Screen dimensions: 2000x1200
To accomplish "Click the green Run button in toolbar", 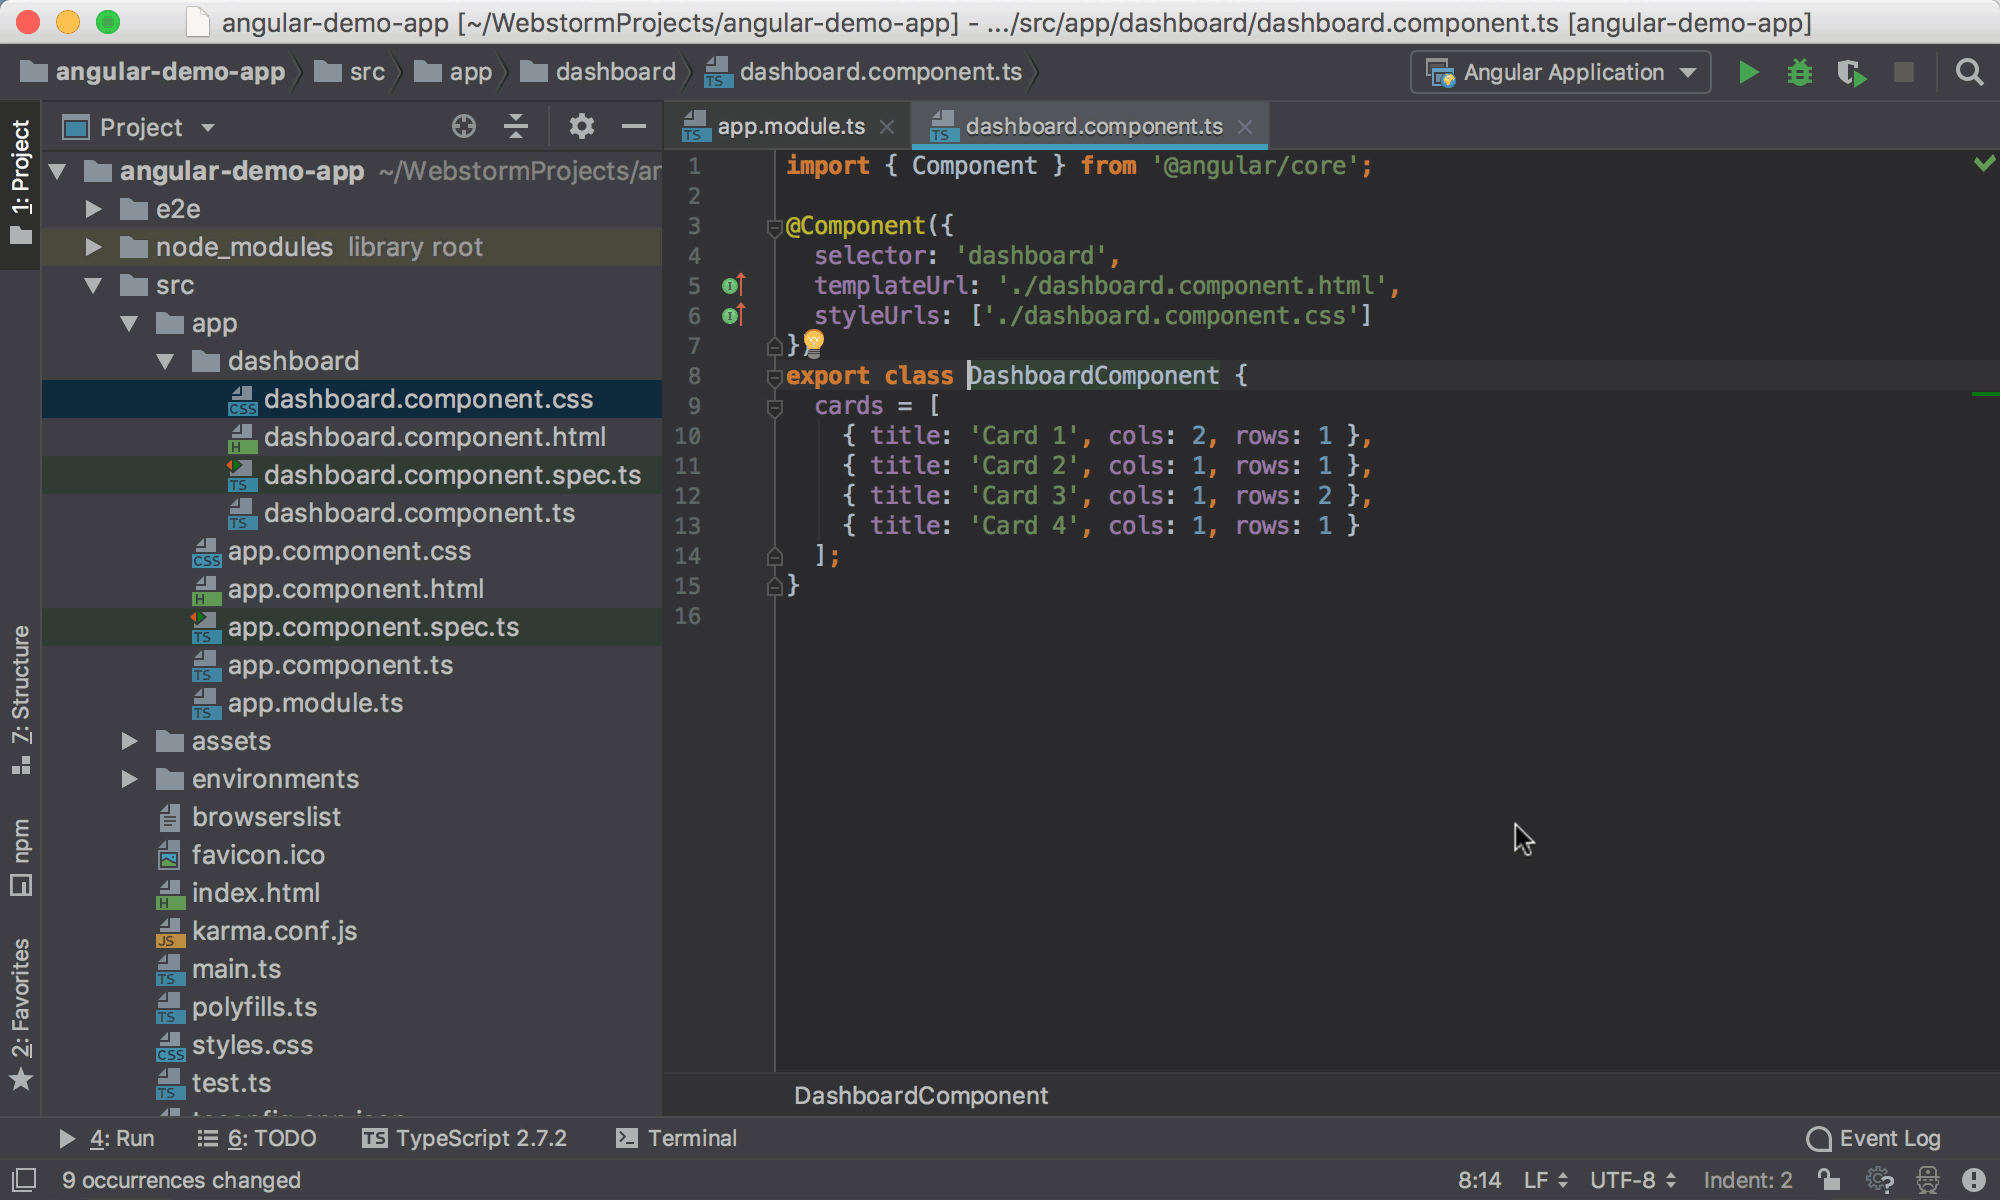I will point(1748,72).
